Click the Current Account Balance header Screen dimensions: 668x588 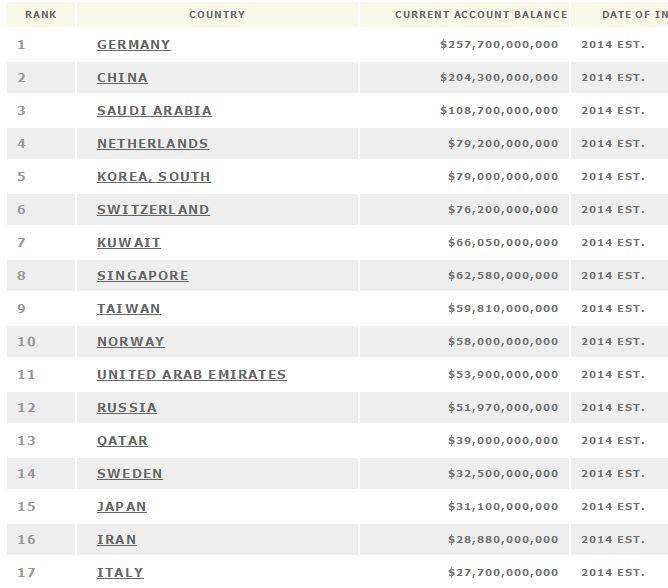(481, 15)
